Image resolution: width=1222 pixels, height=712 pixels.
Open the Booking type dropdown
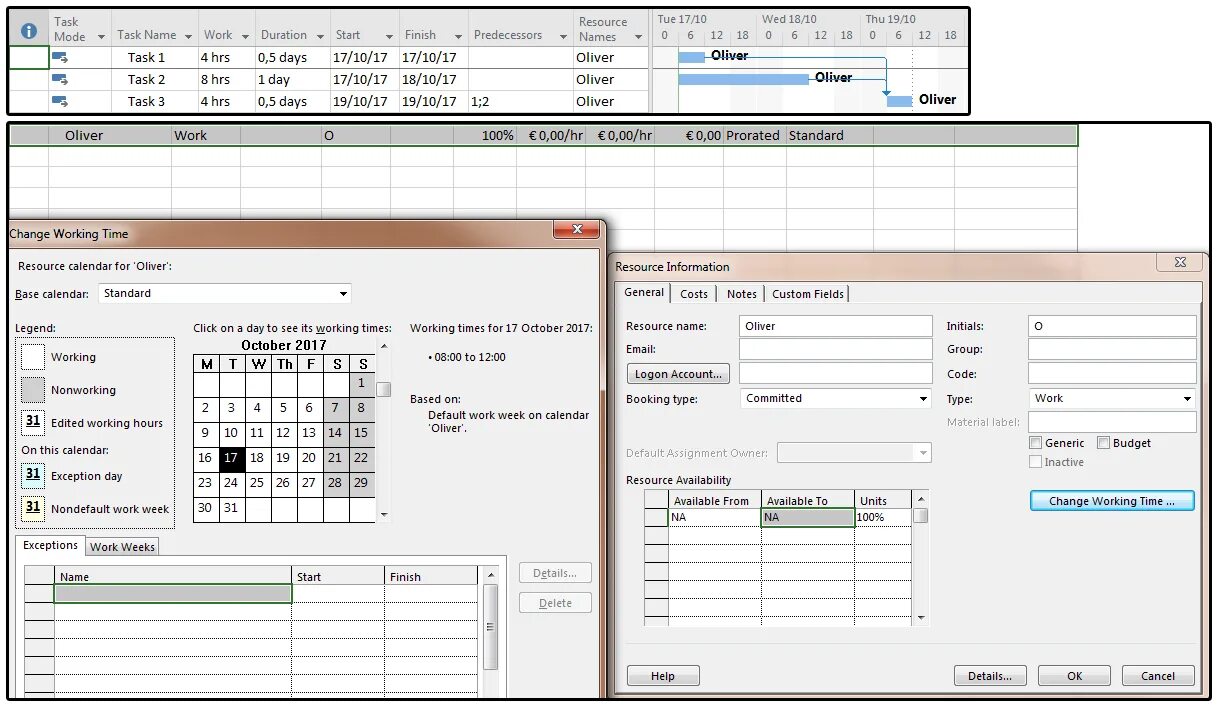click(923, 398)
